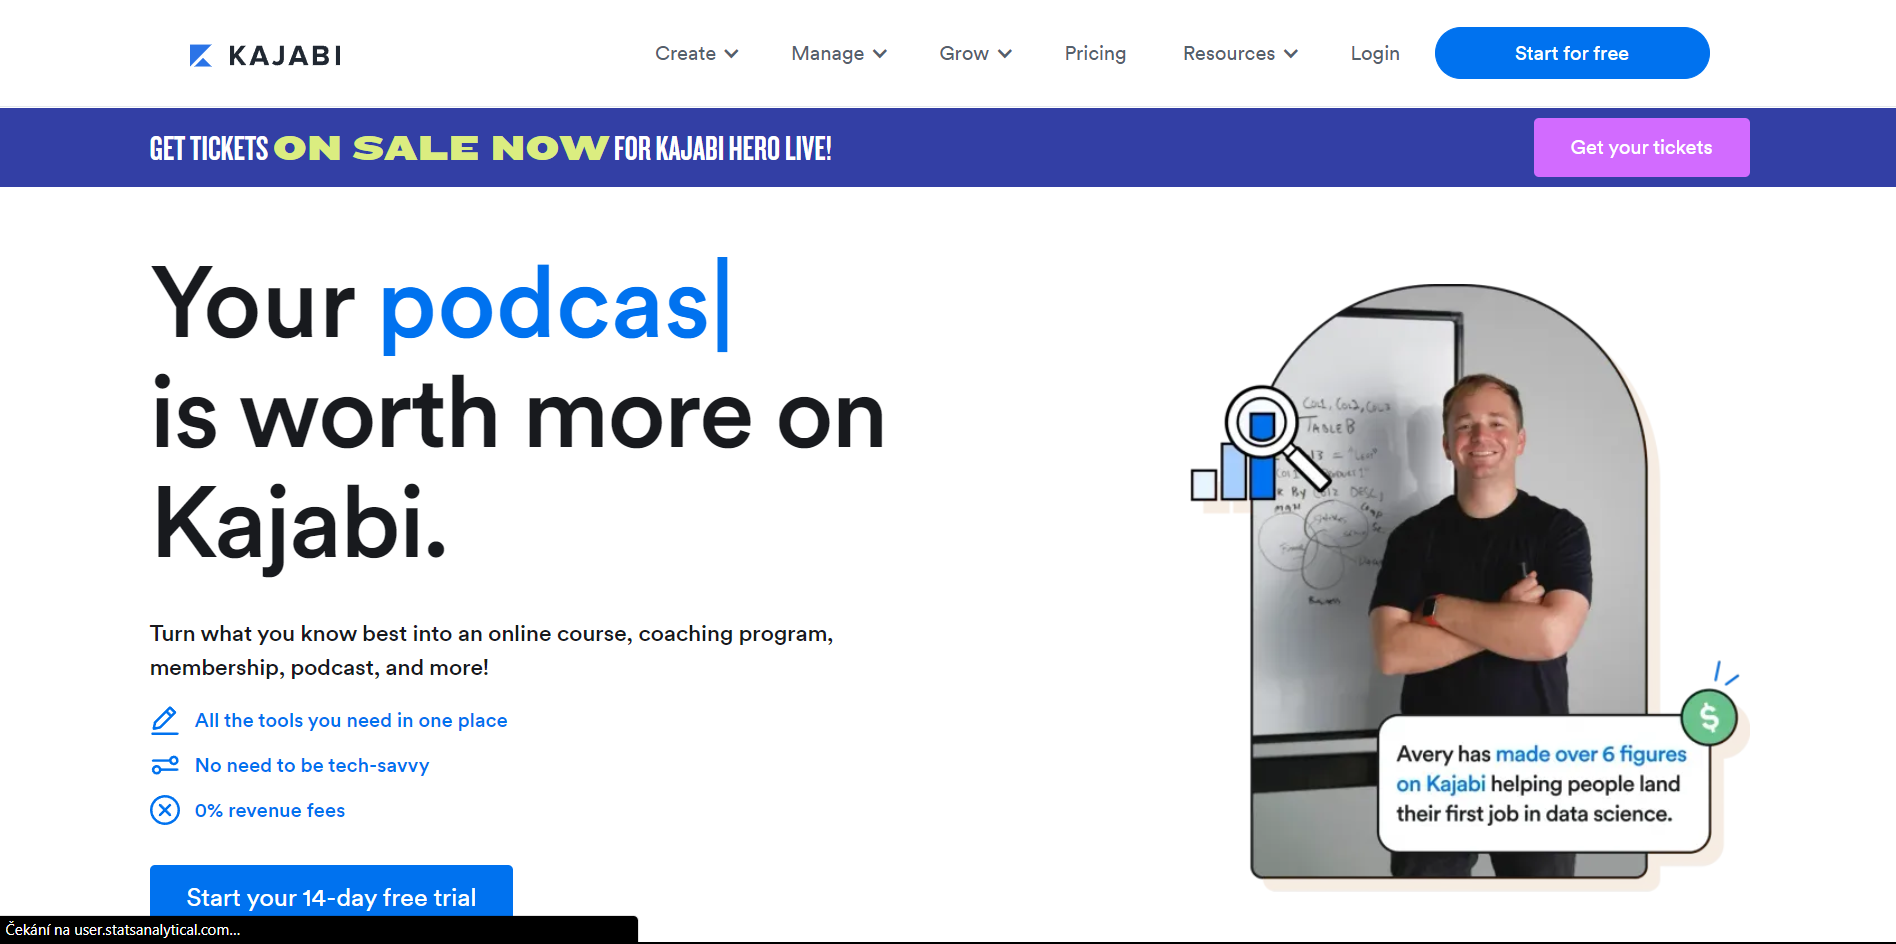Expand the Grow navigation menu
Image resolution: width=1896 pixels, height=944 pixels.
(x=974, y=53)
